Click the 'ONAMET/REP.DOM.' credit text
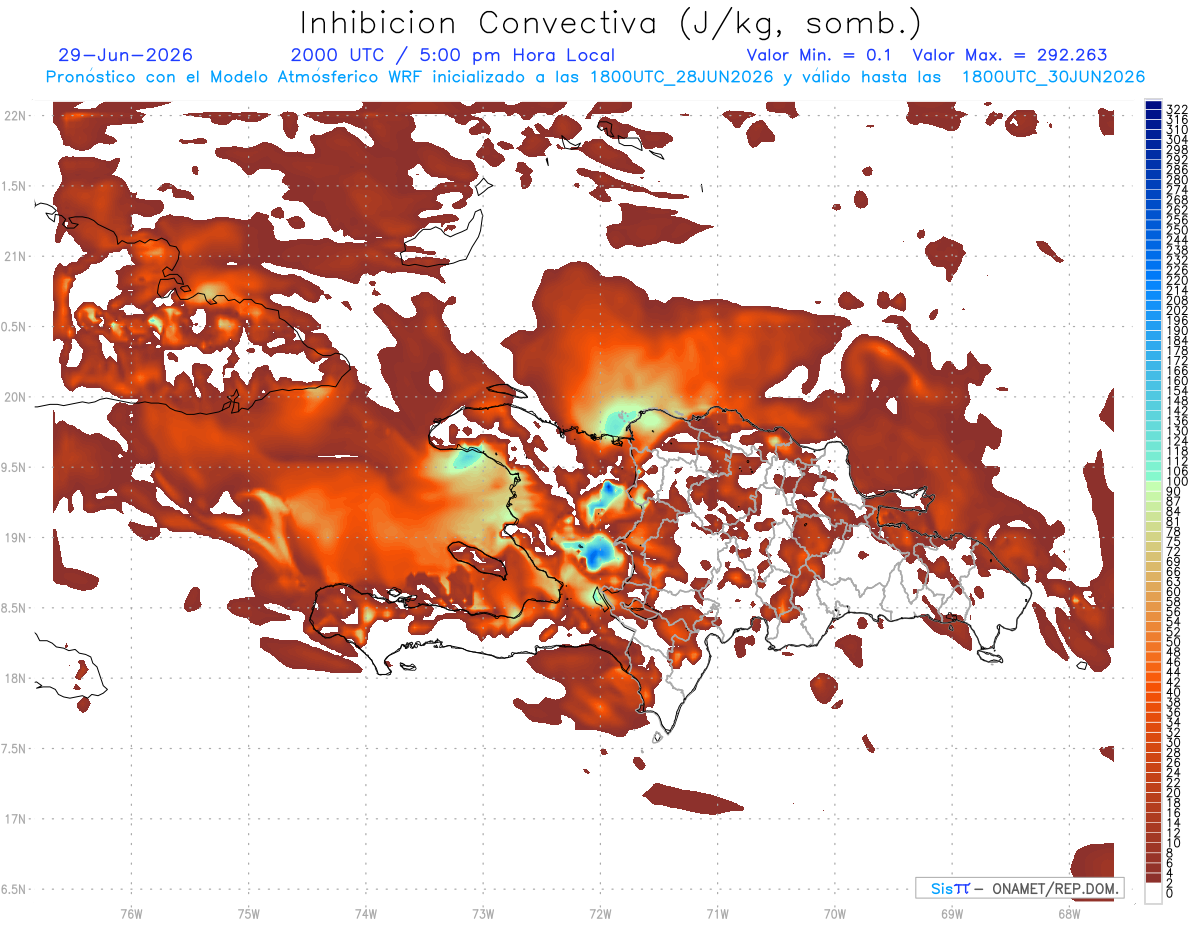The image size is (1200, 927). [x=1054, y=888]
